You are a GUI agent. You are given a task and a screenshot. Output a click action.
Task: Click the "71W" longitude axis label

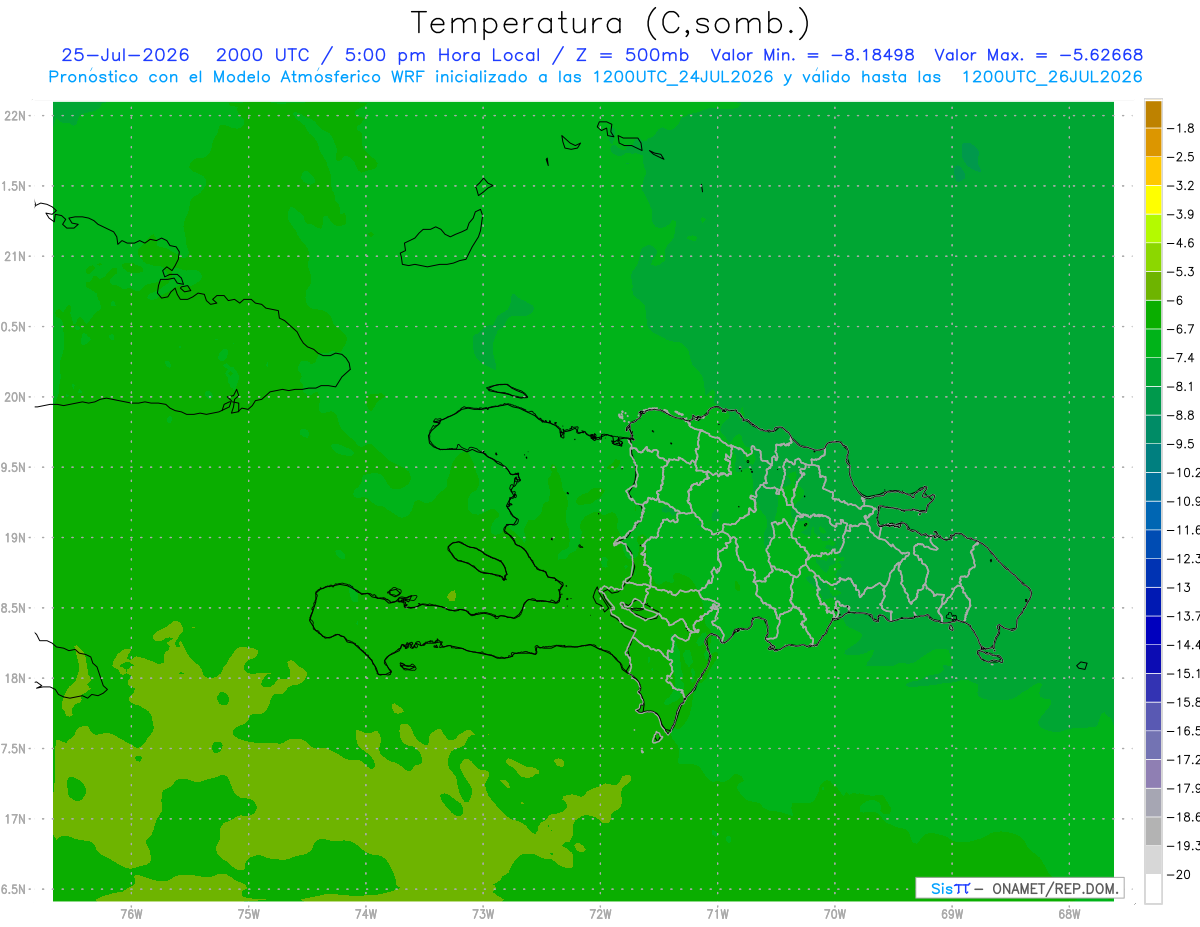pyautogui.click(x=717, y=913)
